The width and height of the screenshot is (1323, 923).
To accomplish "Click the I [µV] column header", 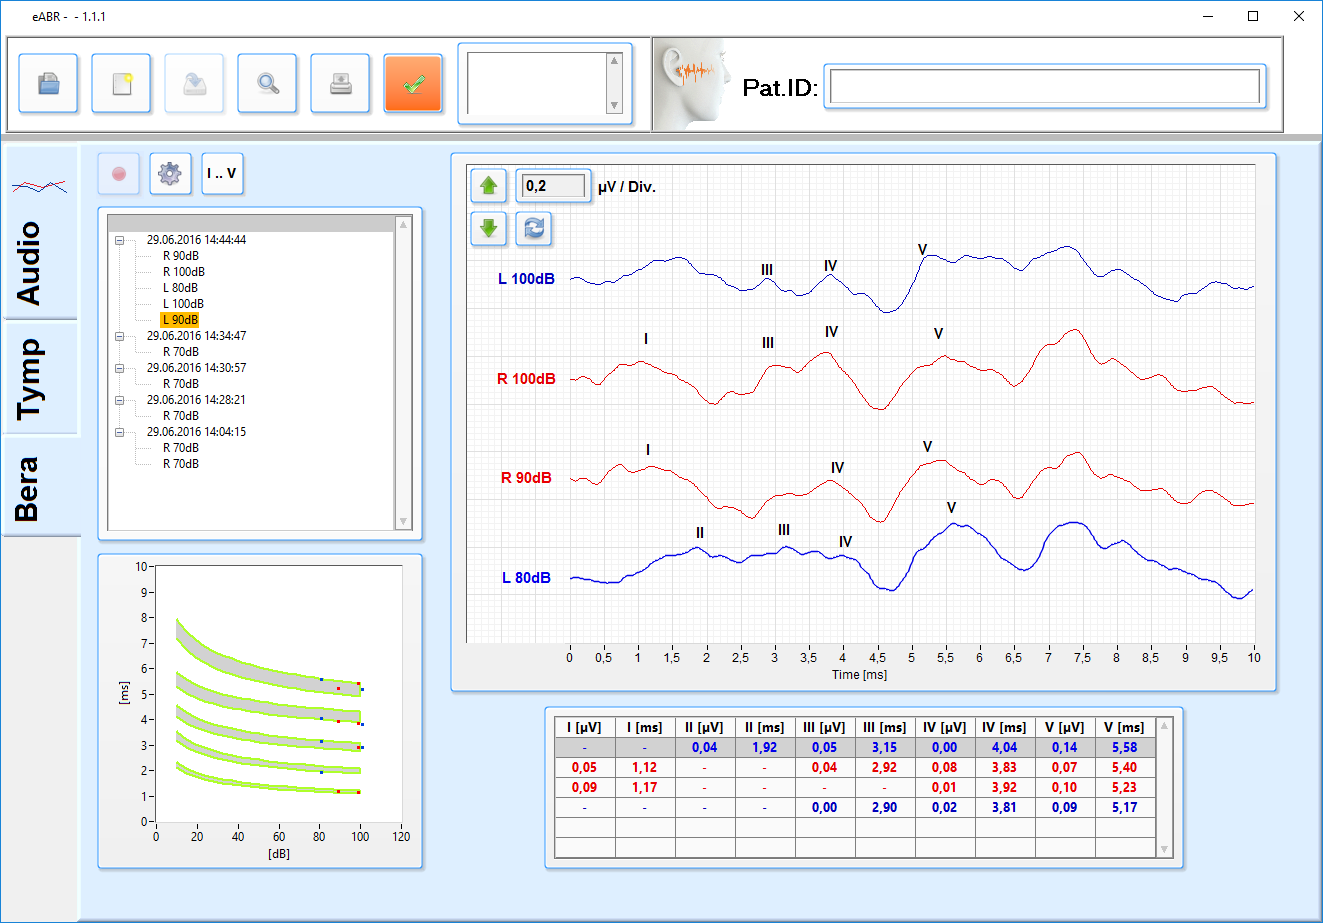I will 585,727.
